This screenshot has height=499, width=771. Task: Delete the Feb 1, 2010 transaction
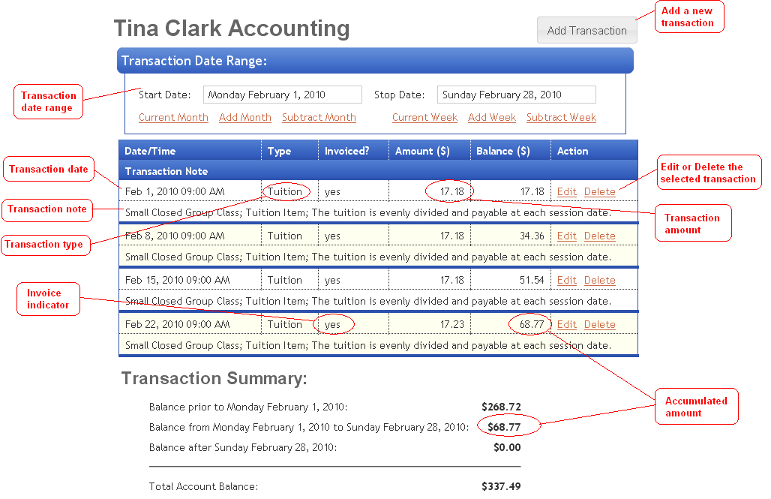600,191
